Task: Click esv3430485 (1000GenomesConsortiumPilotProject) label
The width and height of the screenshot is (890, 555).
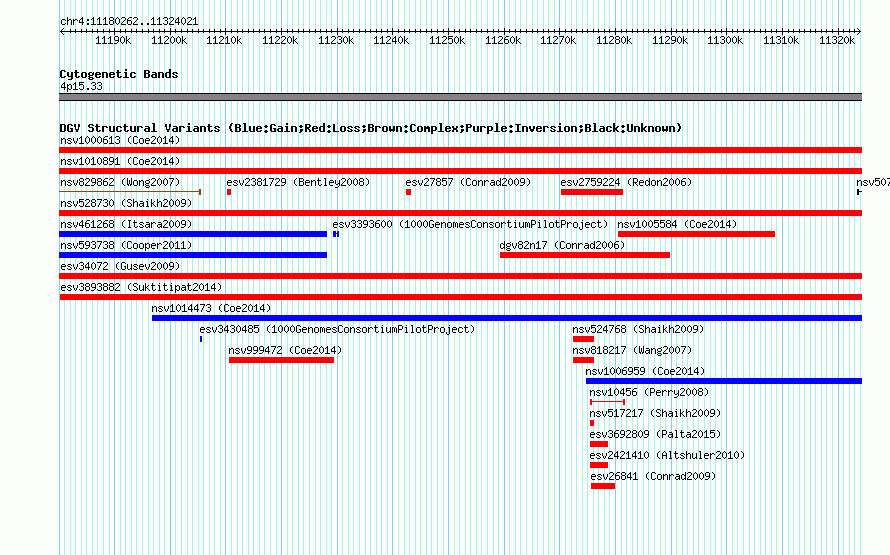Action: (337, 329)
